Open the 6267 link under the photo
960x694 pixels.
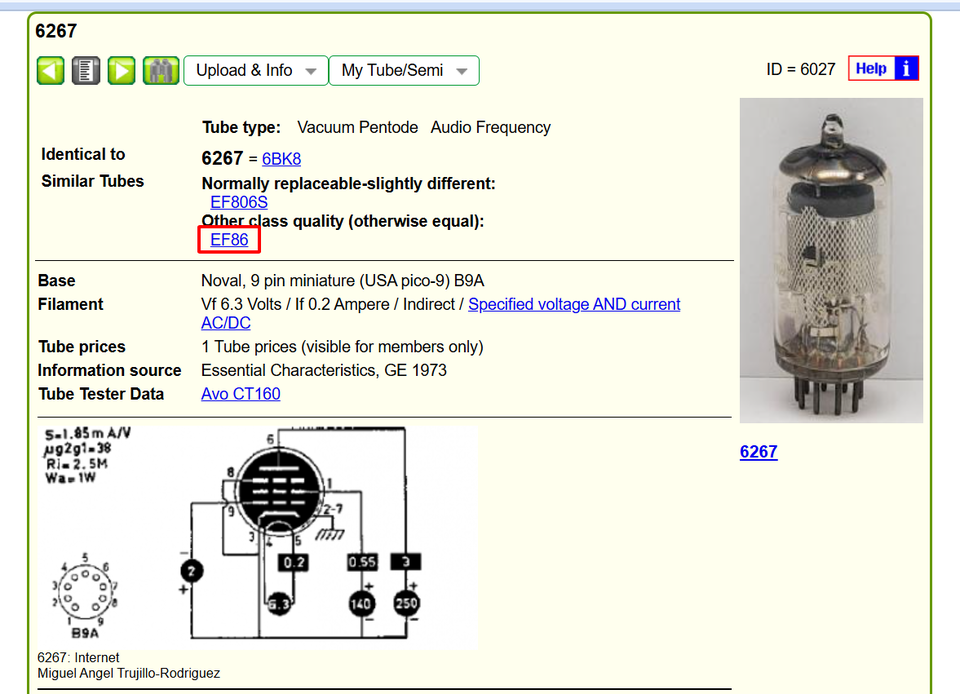tap(759, 452)
